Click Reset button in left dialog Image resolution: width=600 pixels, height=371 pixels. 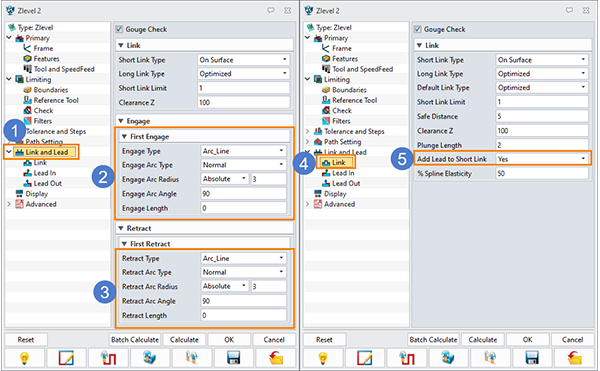(x=26, y=340)
